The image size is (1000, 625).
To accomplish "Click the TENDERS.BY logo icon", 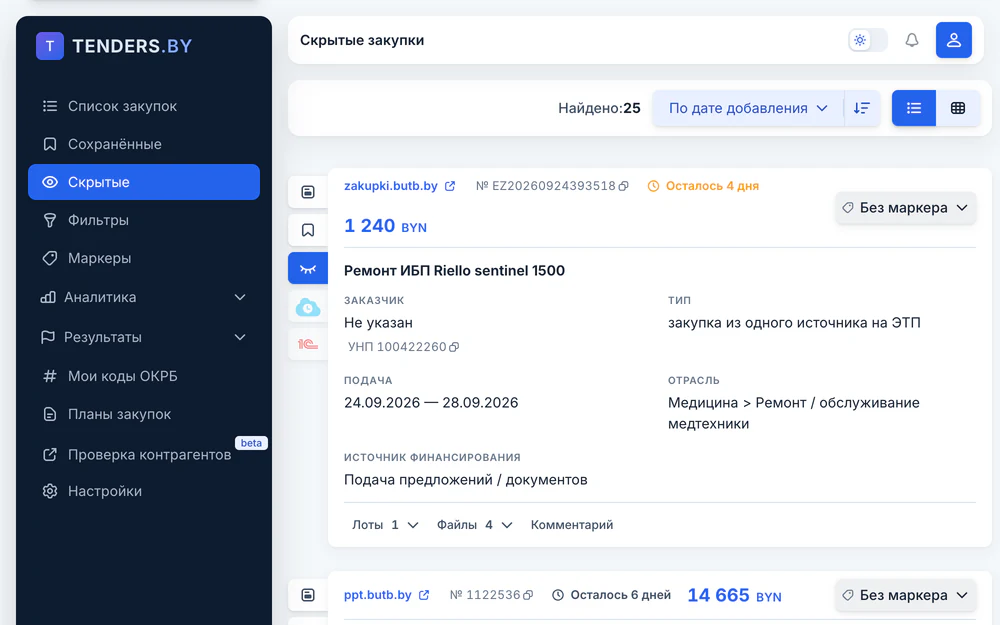I will pos(50,46).
